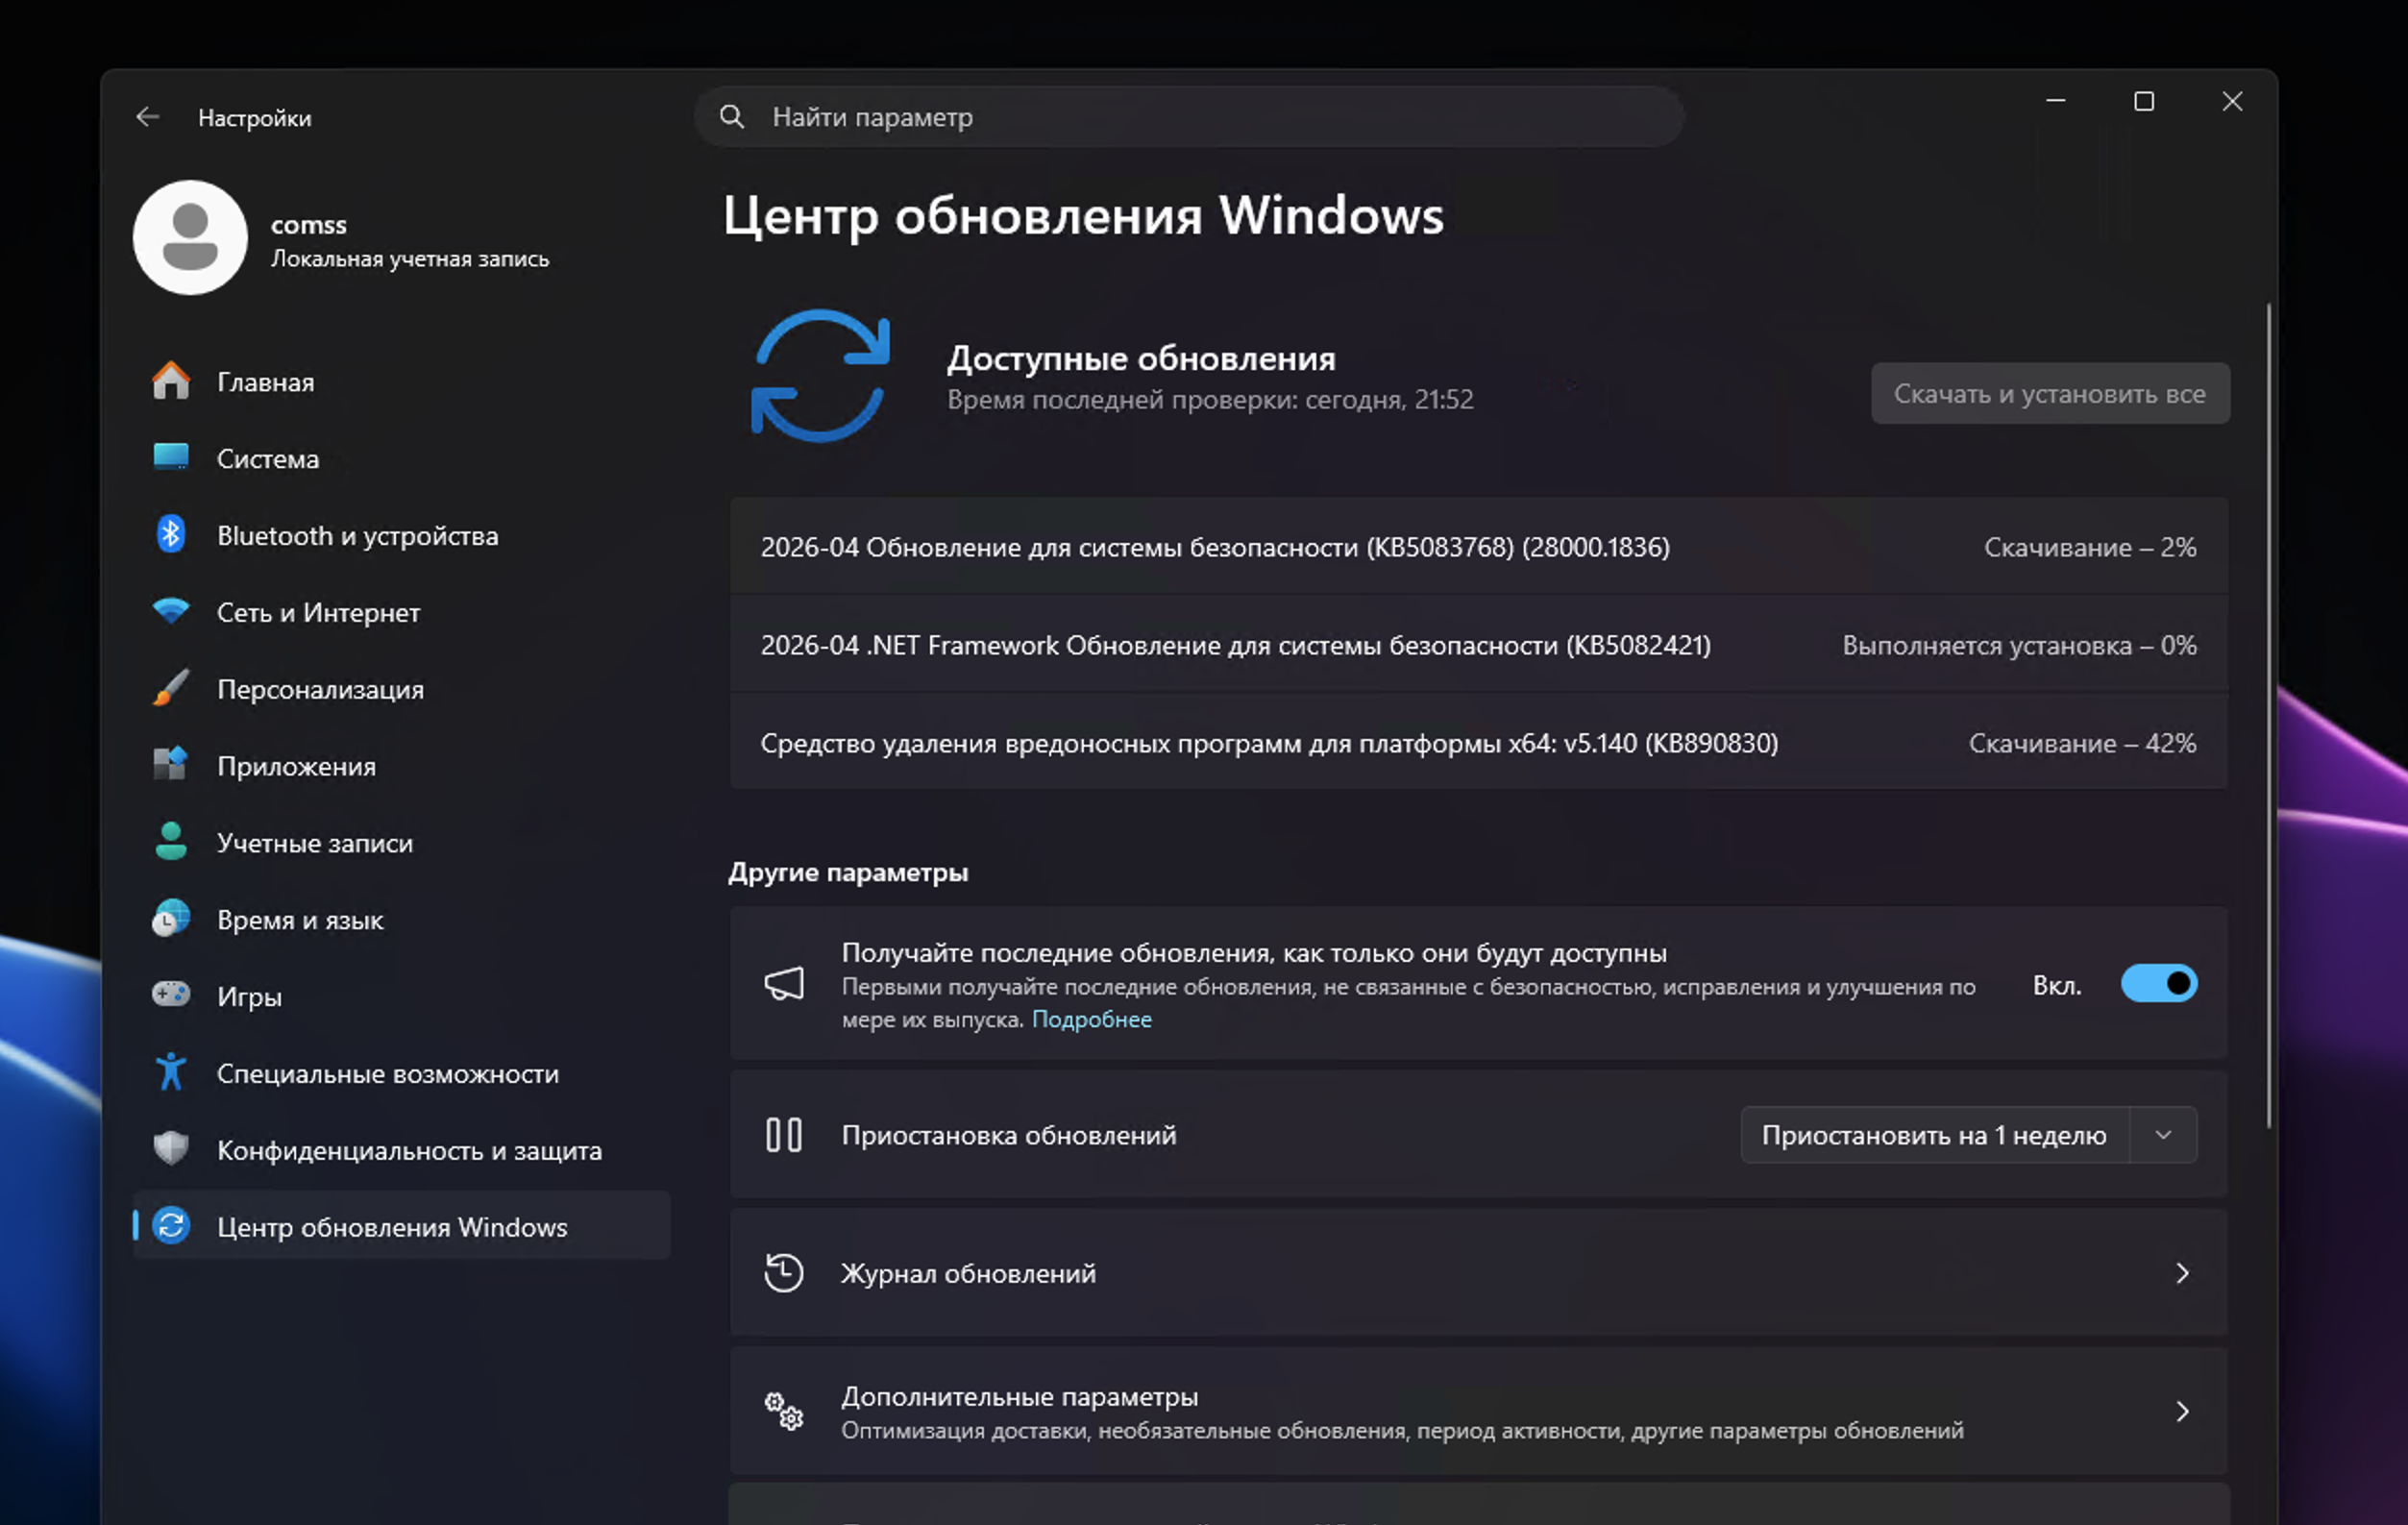Open the Система settings section

point(268,459)
